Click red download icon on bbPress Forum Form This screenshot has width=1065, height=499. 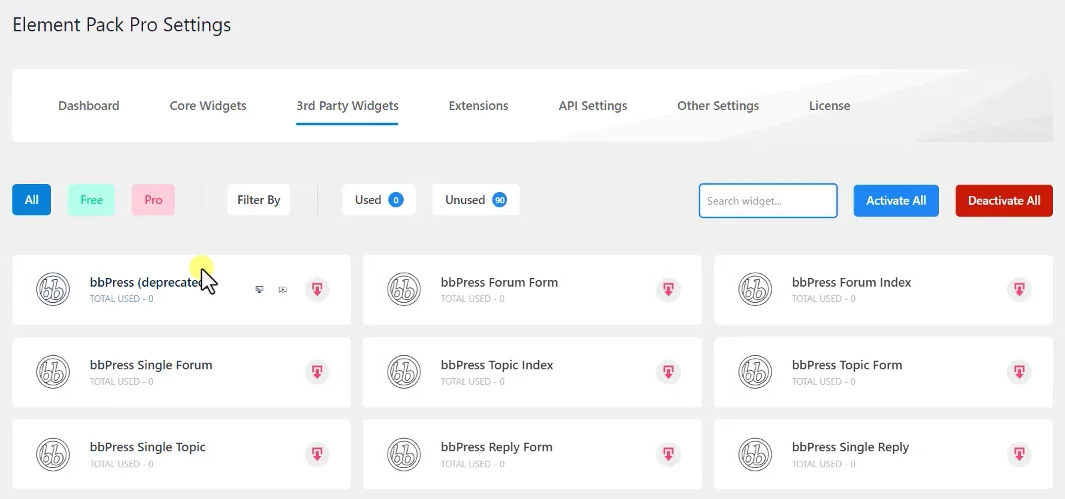click(668, 289)
